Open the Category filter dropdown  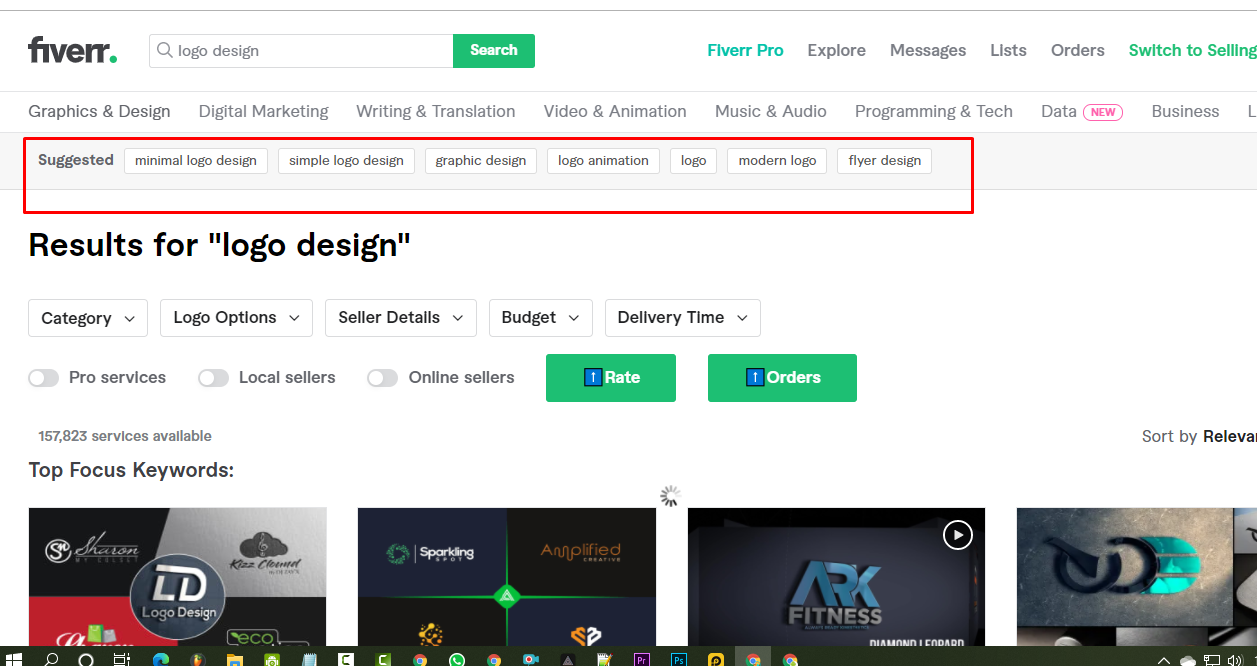click(x=88, y=318)
